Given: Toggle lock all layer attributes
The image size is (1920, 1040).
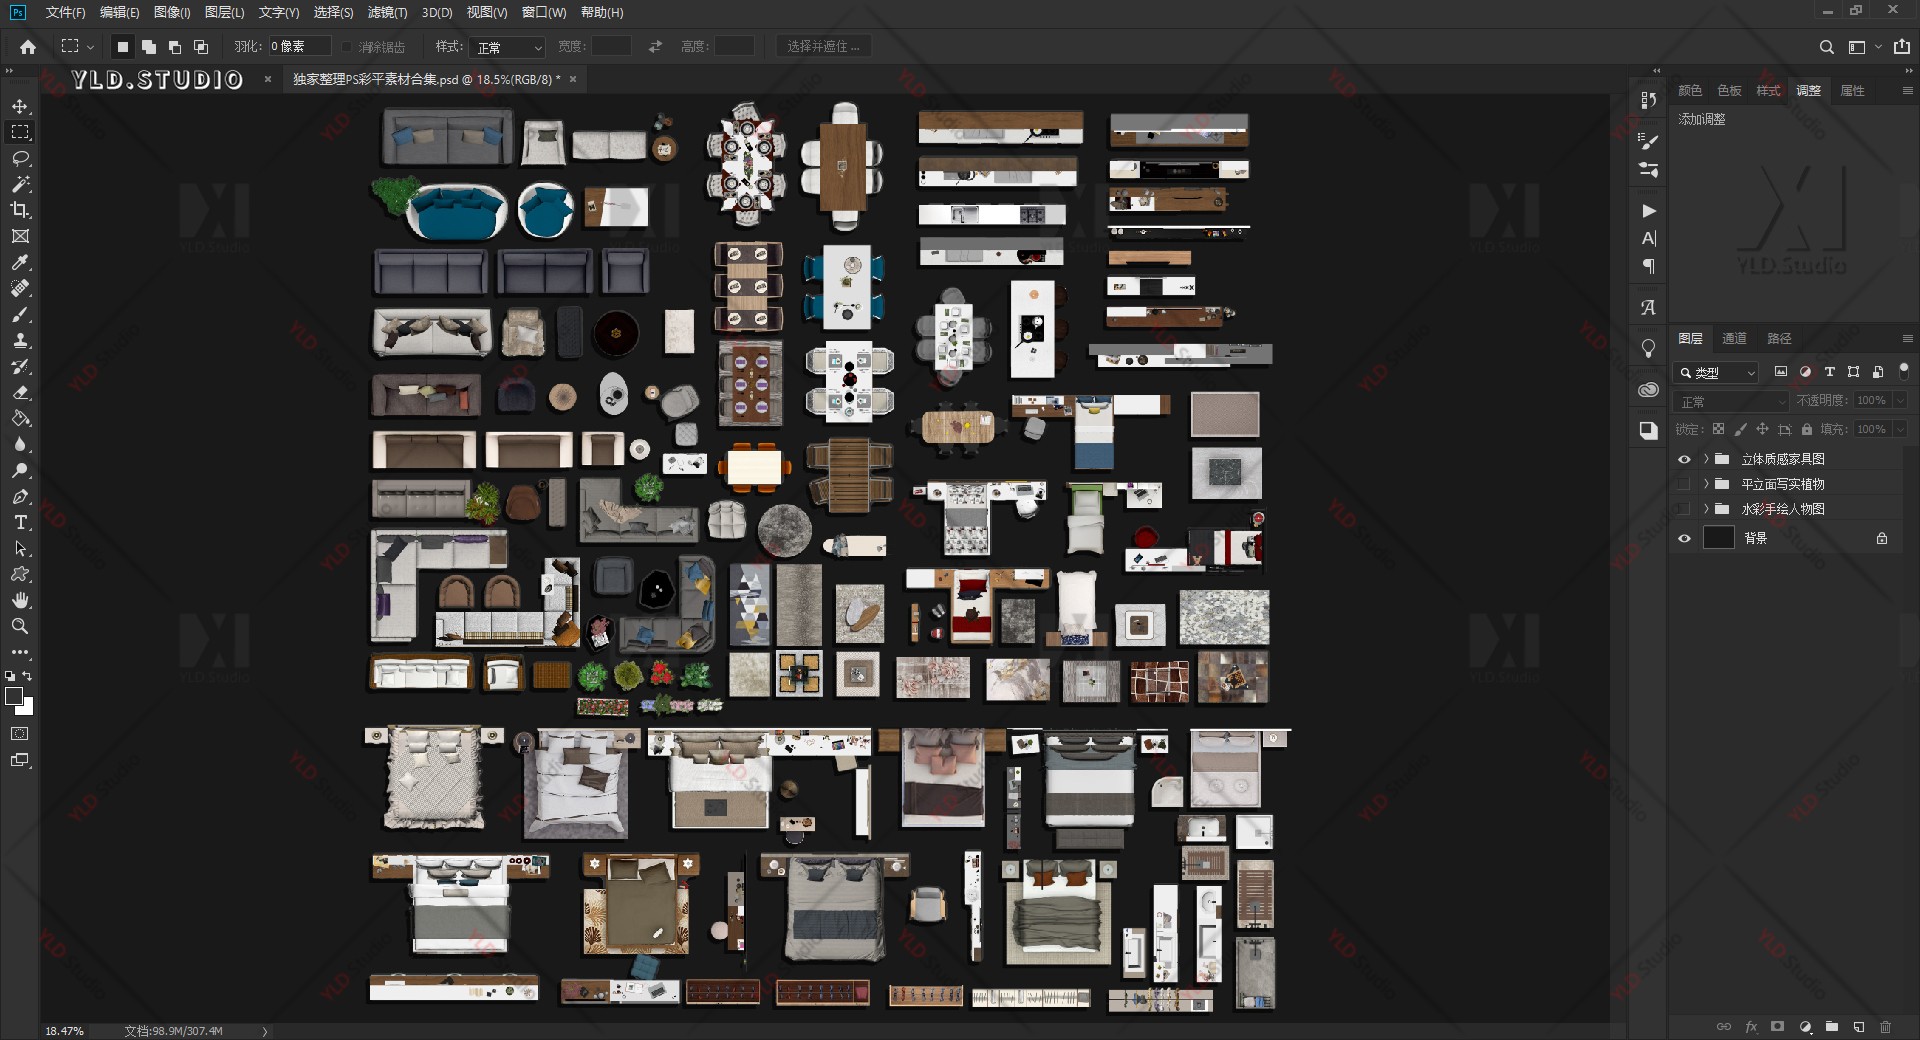Looking at the screenshot, I should pyautogui.click(x=1806, y=429).
